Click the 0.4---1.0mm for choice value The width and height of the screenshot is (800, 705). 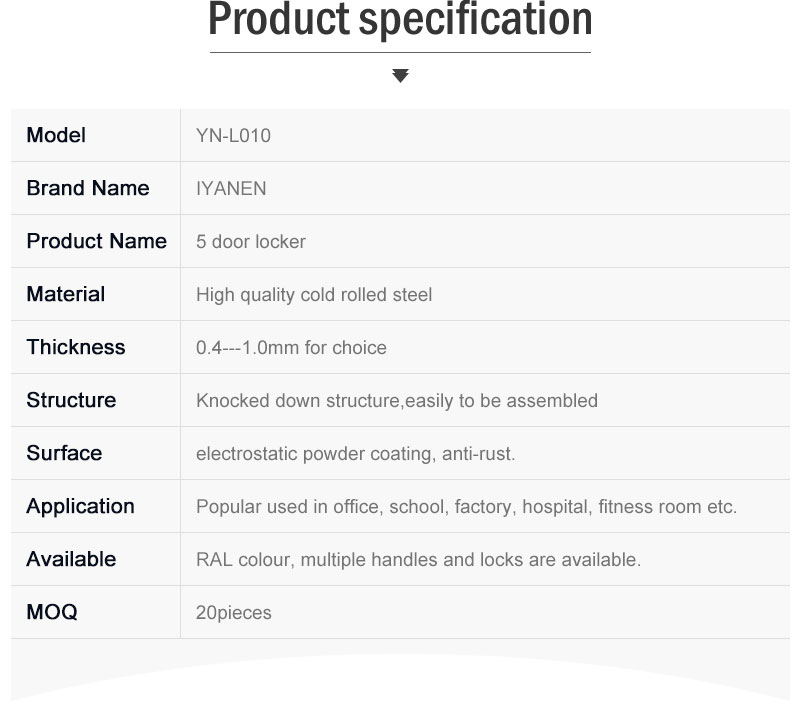(x=291, y=348)
